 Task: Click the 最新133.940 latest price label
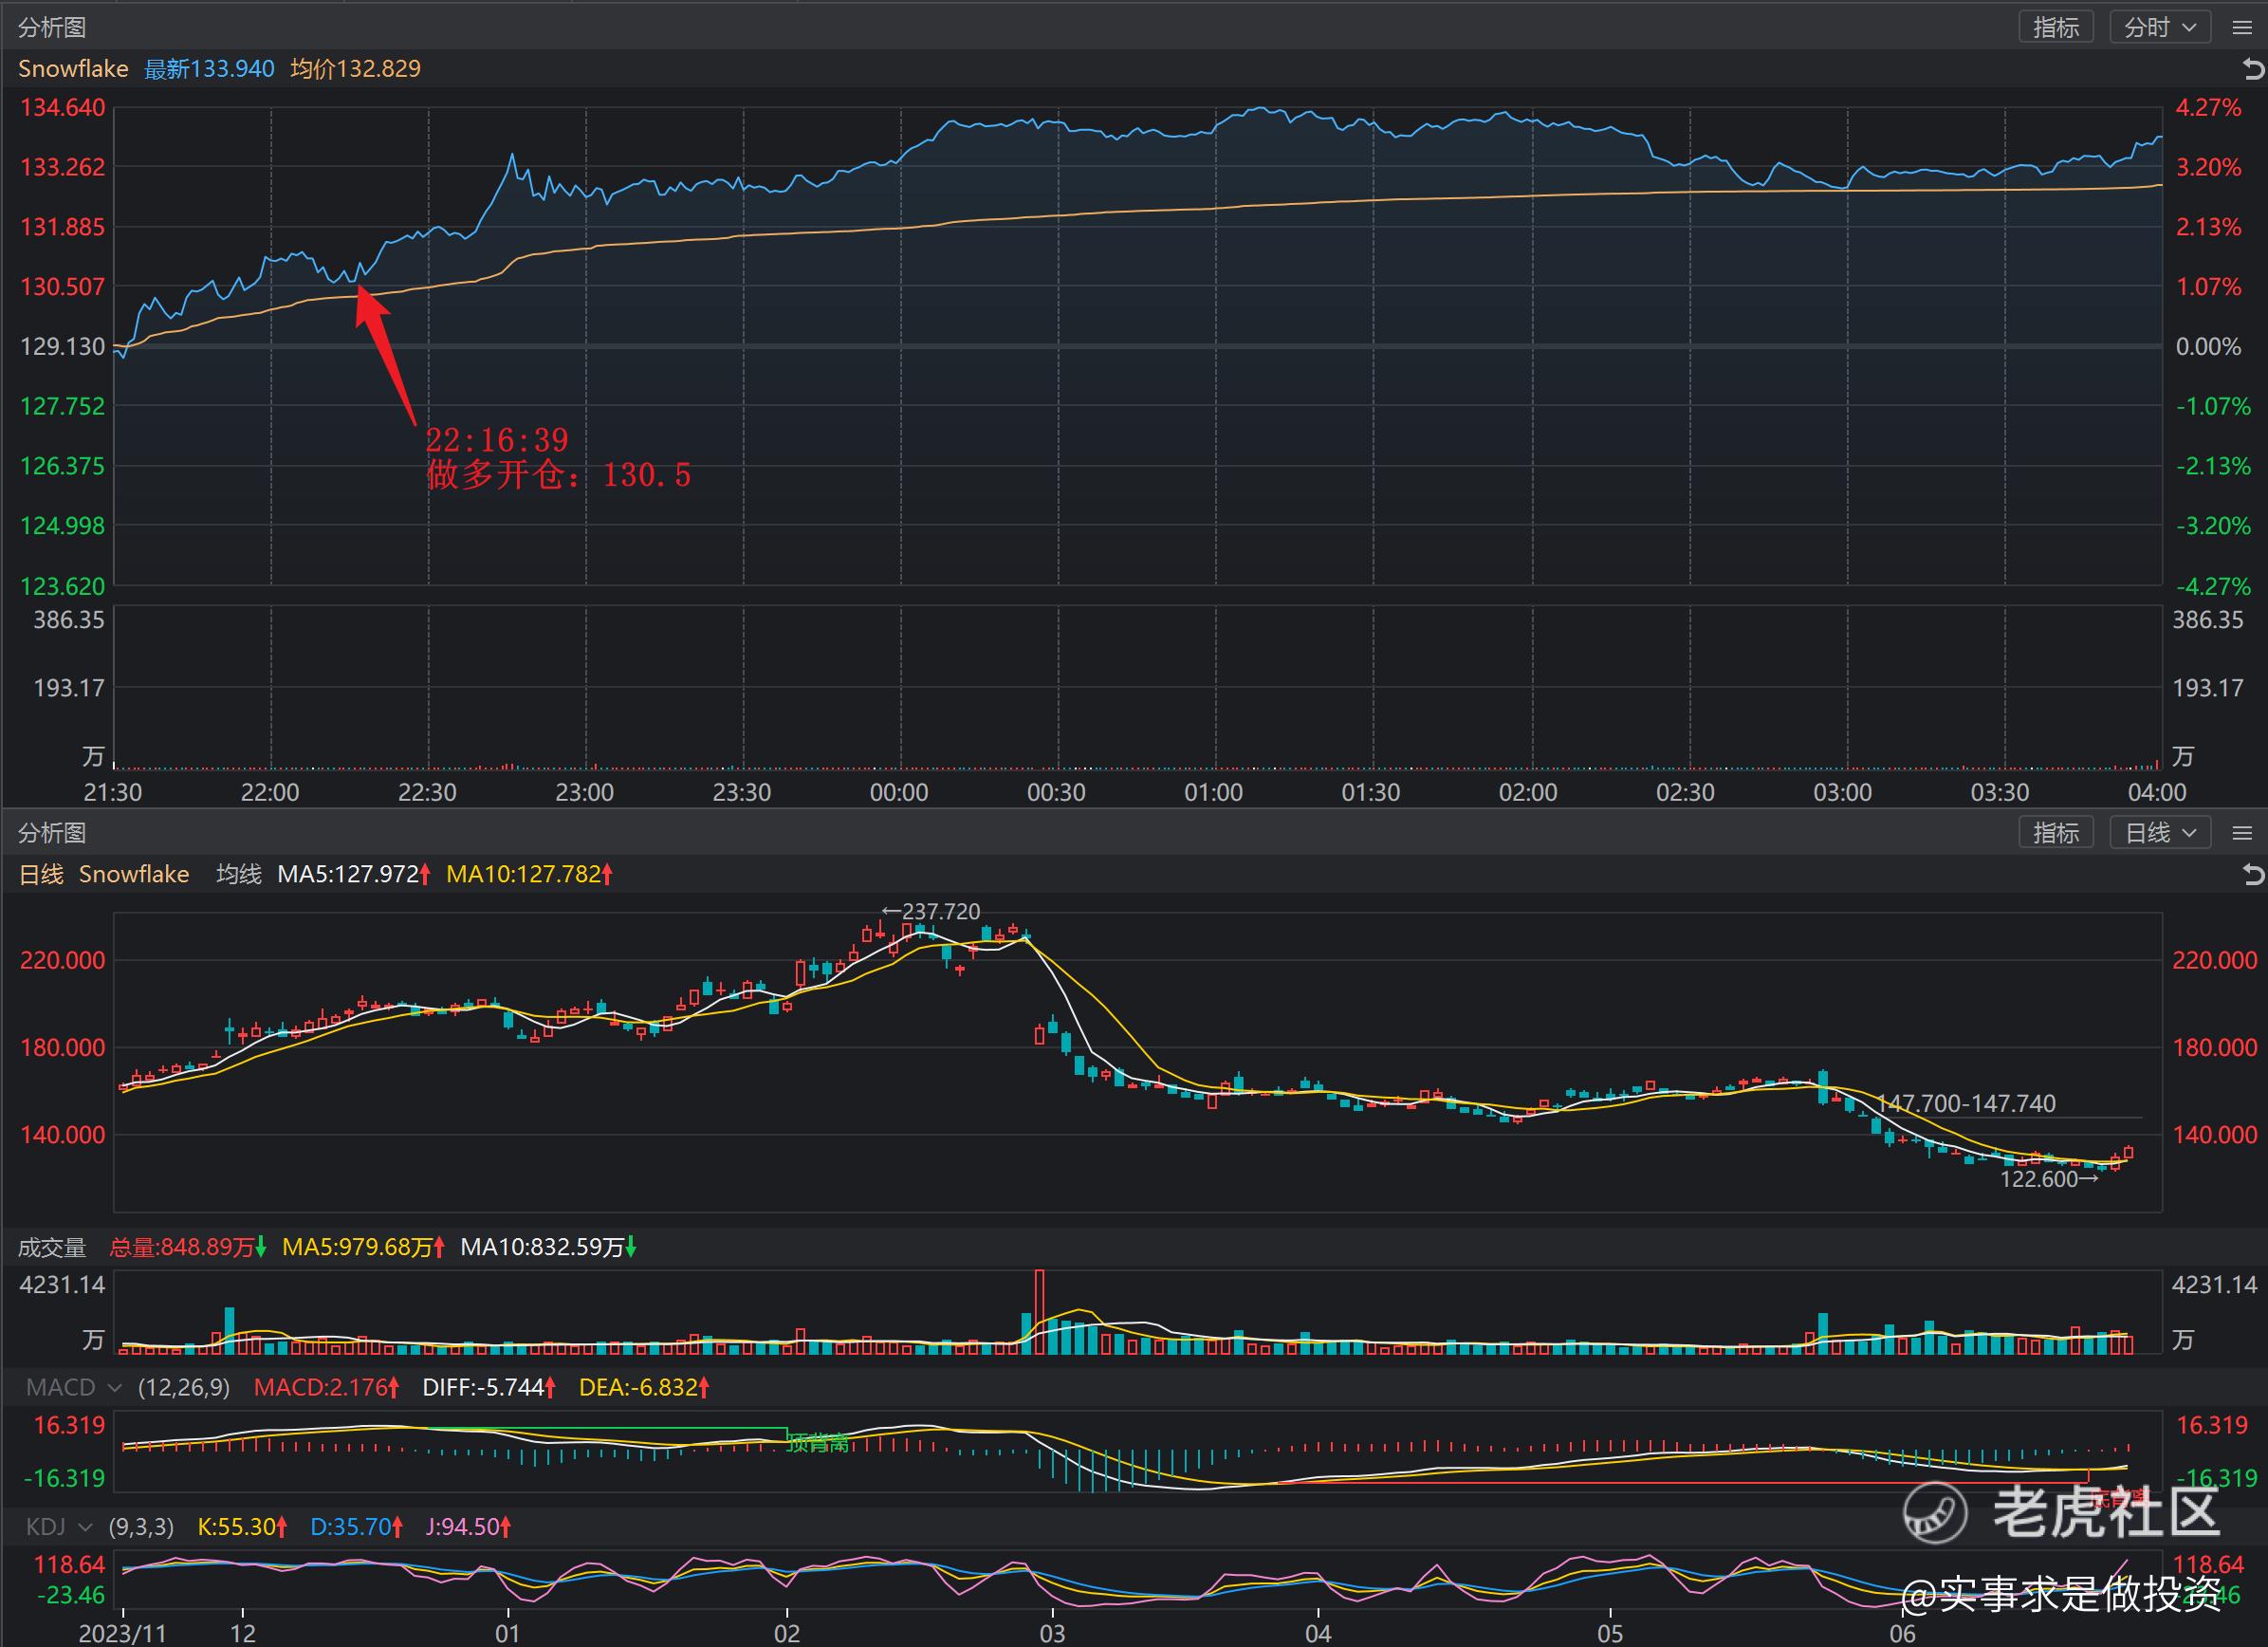coord(209,69)
